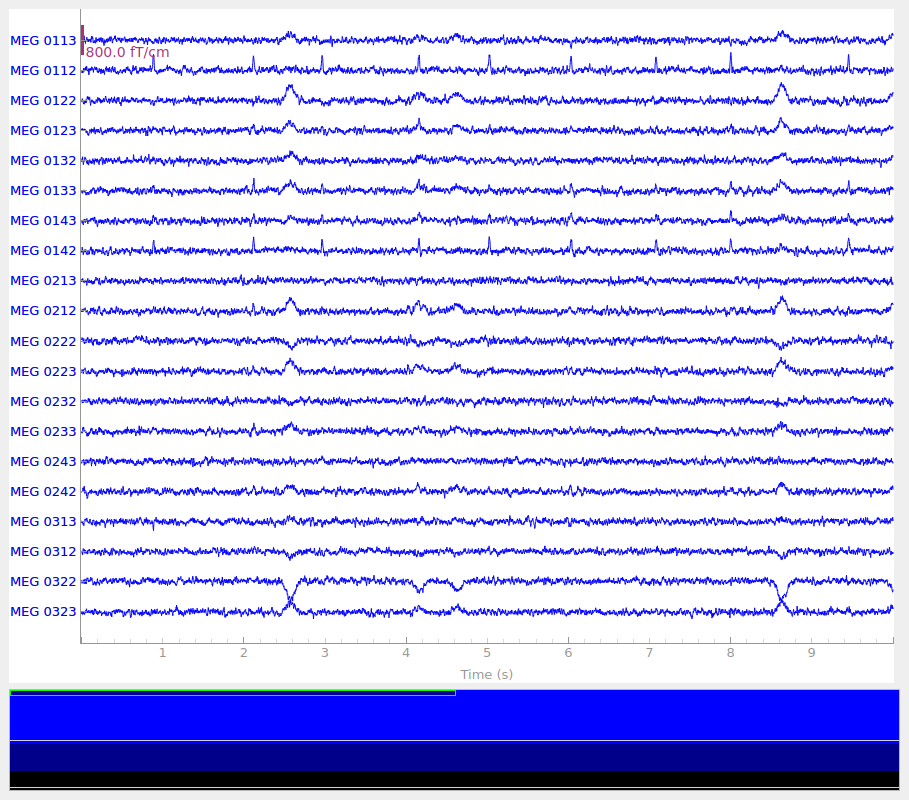
Task: Mark channel MEG 0113 as bad
Action: [43, 41]
